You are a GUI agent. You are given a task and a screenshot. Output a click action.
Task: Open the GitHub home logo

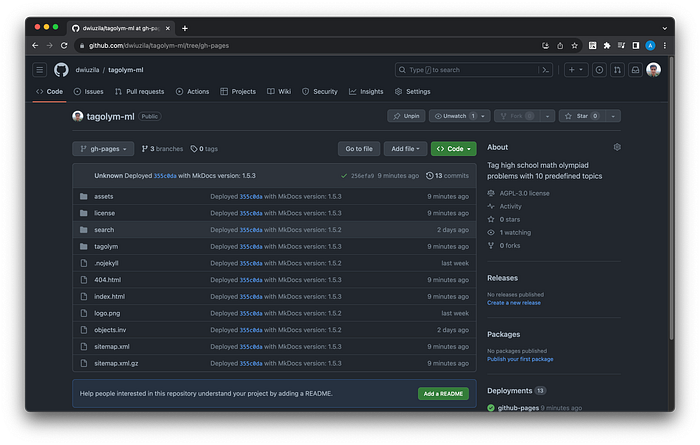(x=61, y=70)
